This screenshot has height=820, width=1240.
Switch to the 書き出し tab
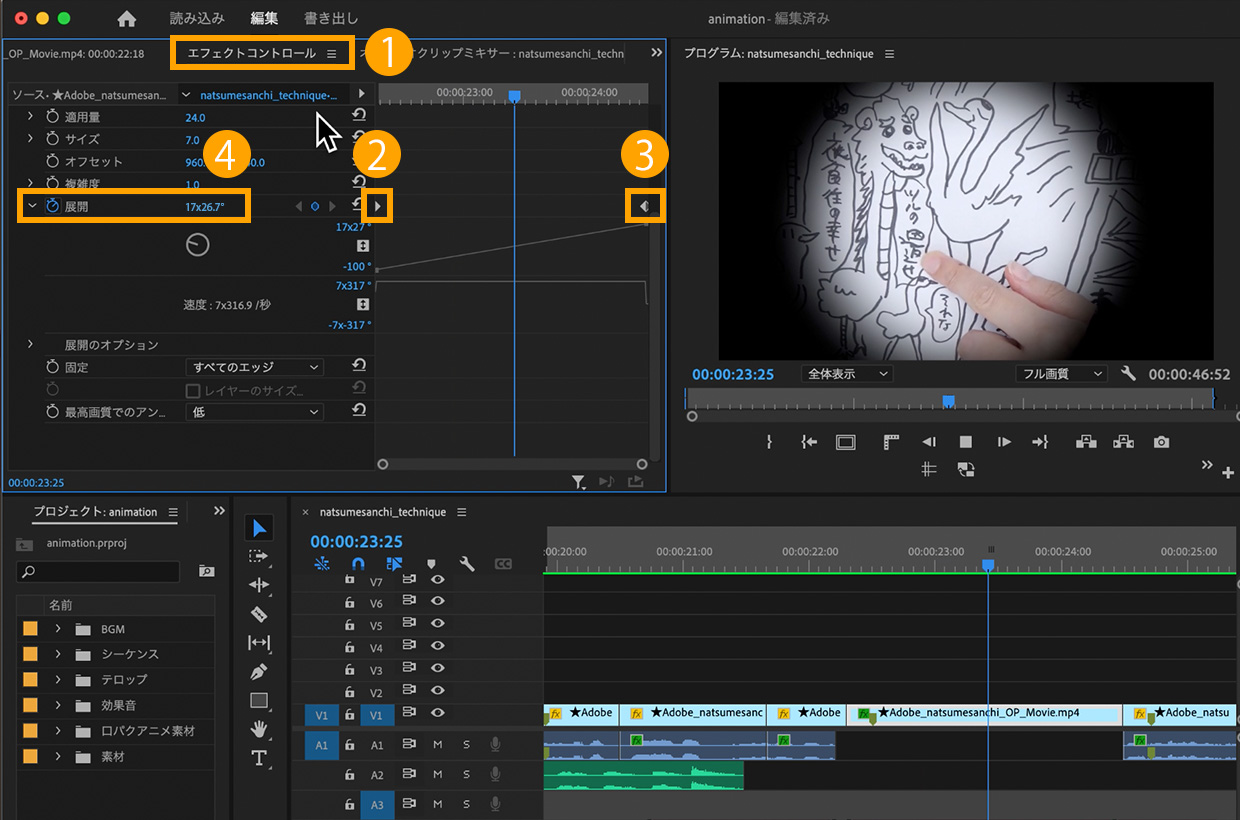click(330, 18)
